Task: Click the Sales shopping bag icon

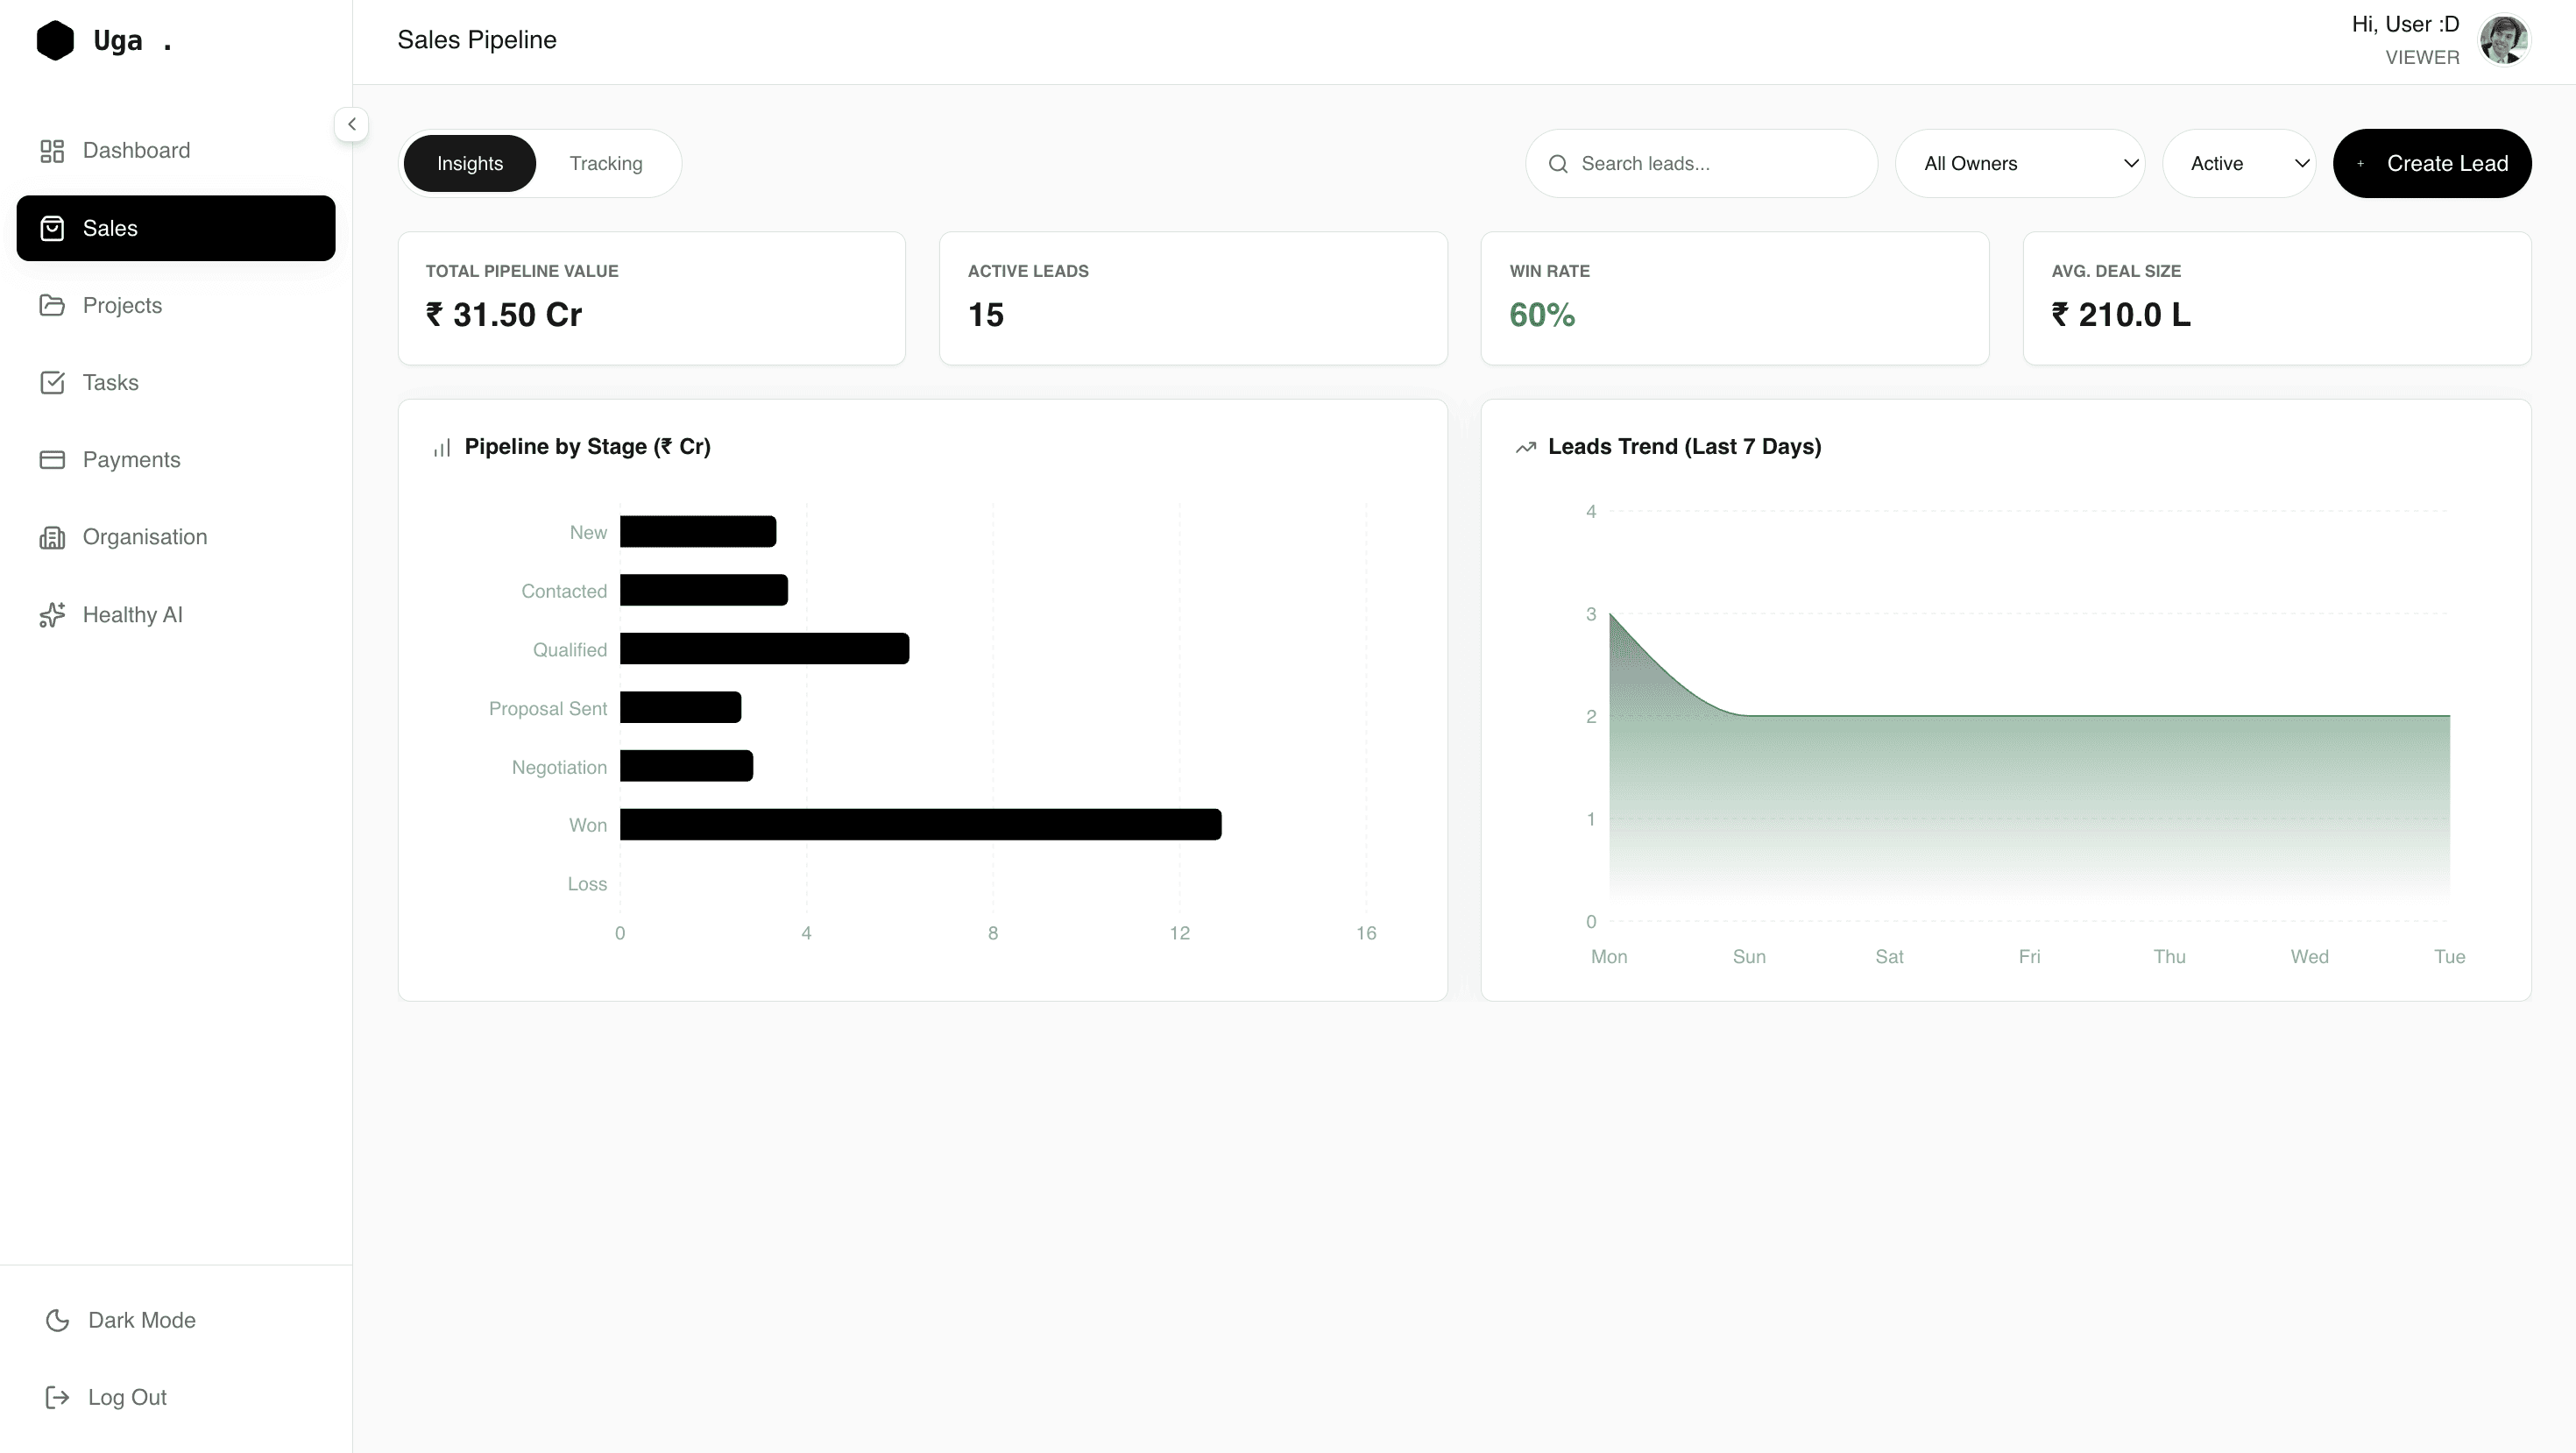Action: coord(52,229)
